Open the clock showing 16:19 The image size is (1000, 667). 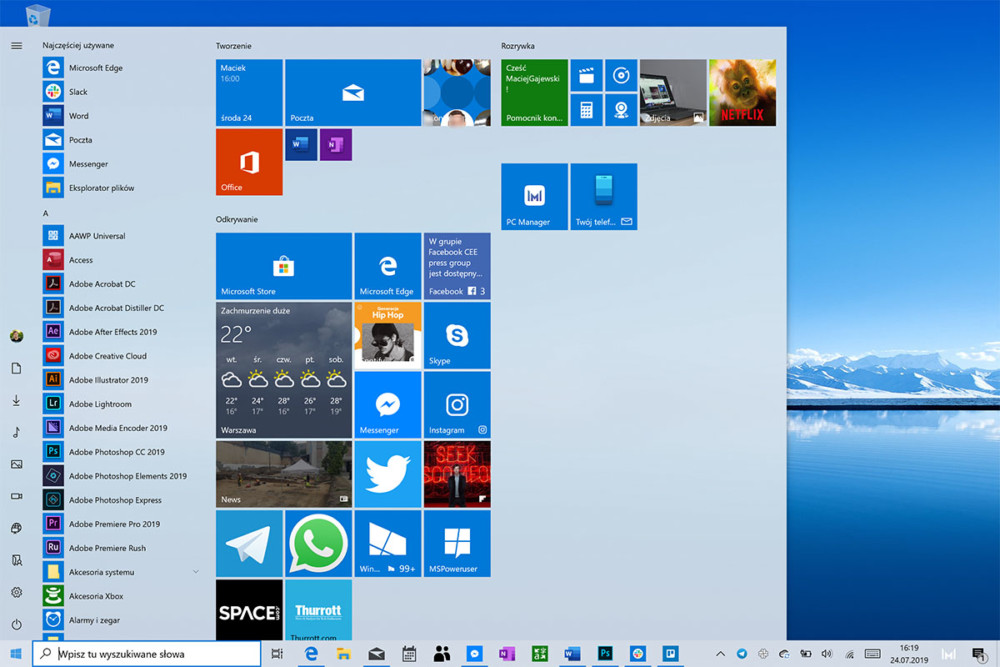909,654
